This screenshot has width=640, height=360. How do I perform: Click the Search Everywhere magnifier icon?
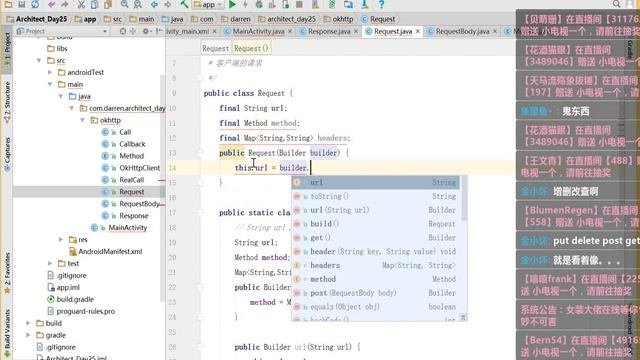(616, 4)
